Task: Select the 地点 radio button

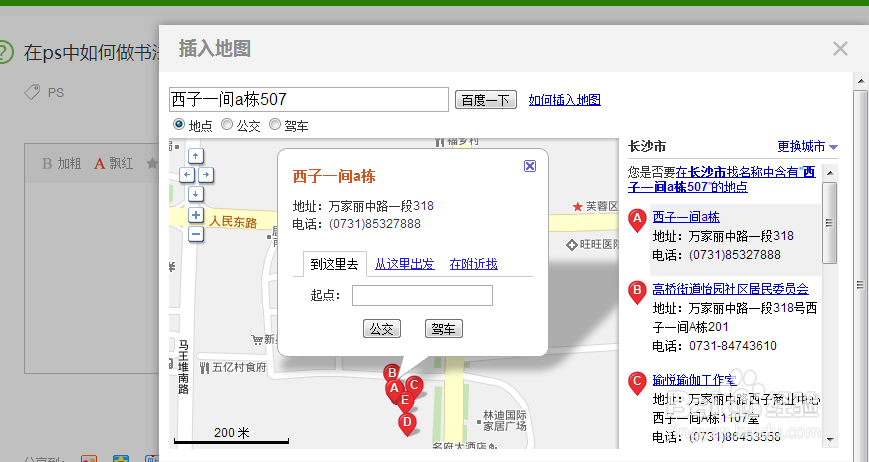Action: pos(178,124)
